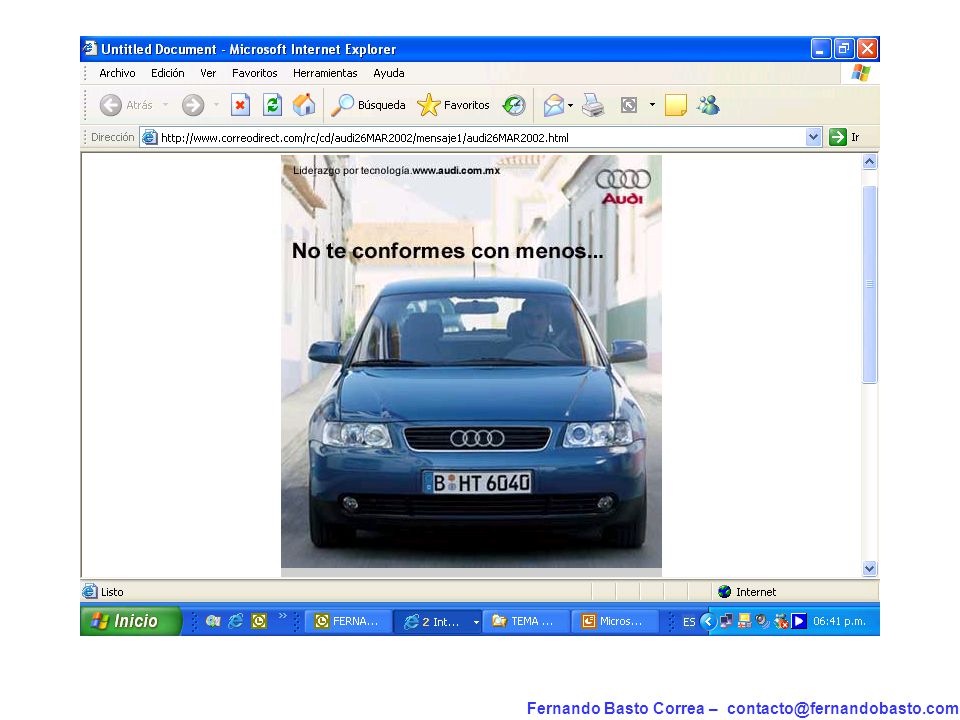
Task: Click the scrollbar up arrow
Action: pos(869,162)
